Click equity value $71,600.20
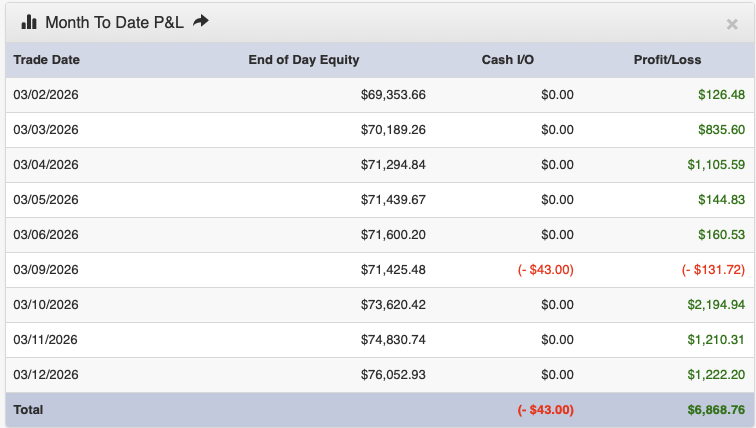Image resolution: width=756 pixels, height=428 pixels. (393, 235)
